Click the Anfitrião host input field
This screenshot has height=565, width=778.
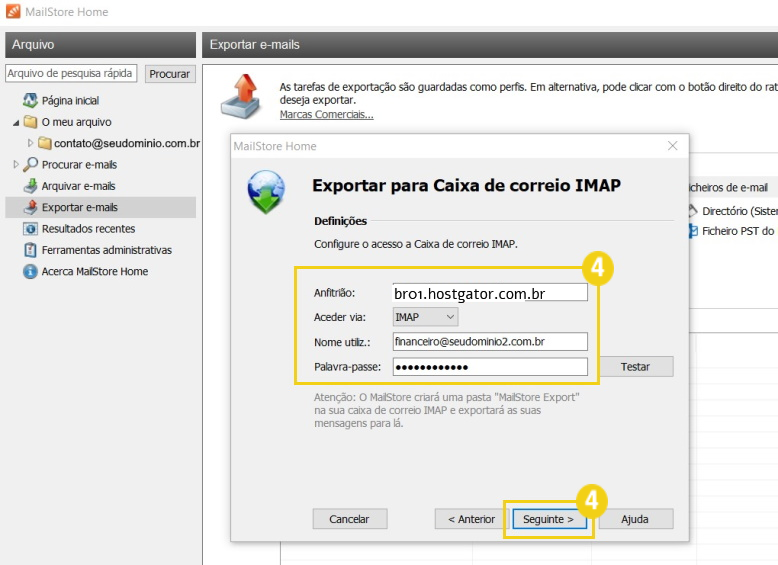click(x=490, y=292)
